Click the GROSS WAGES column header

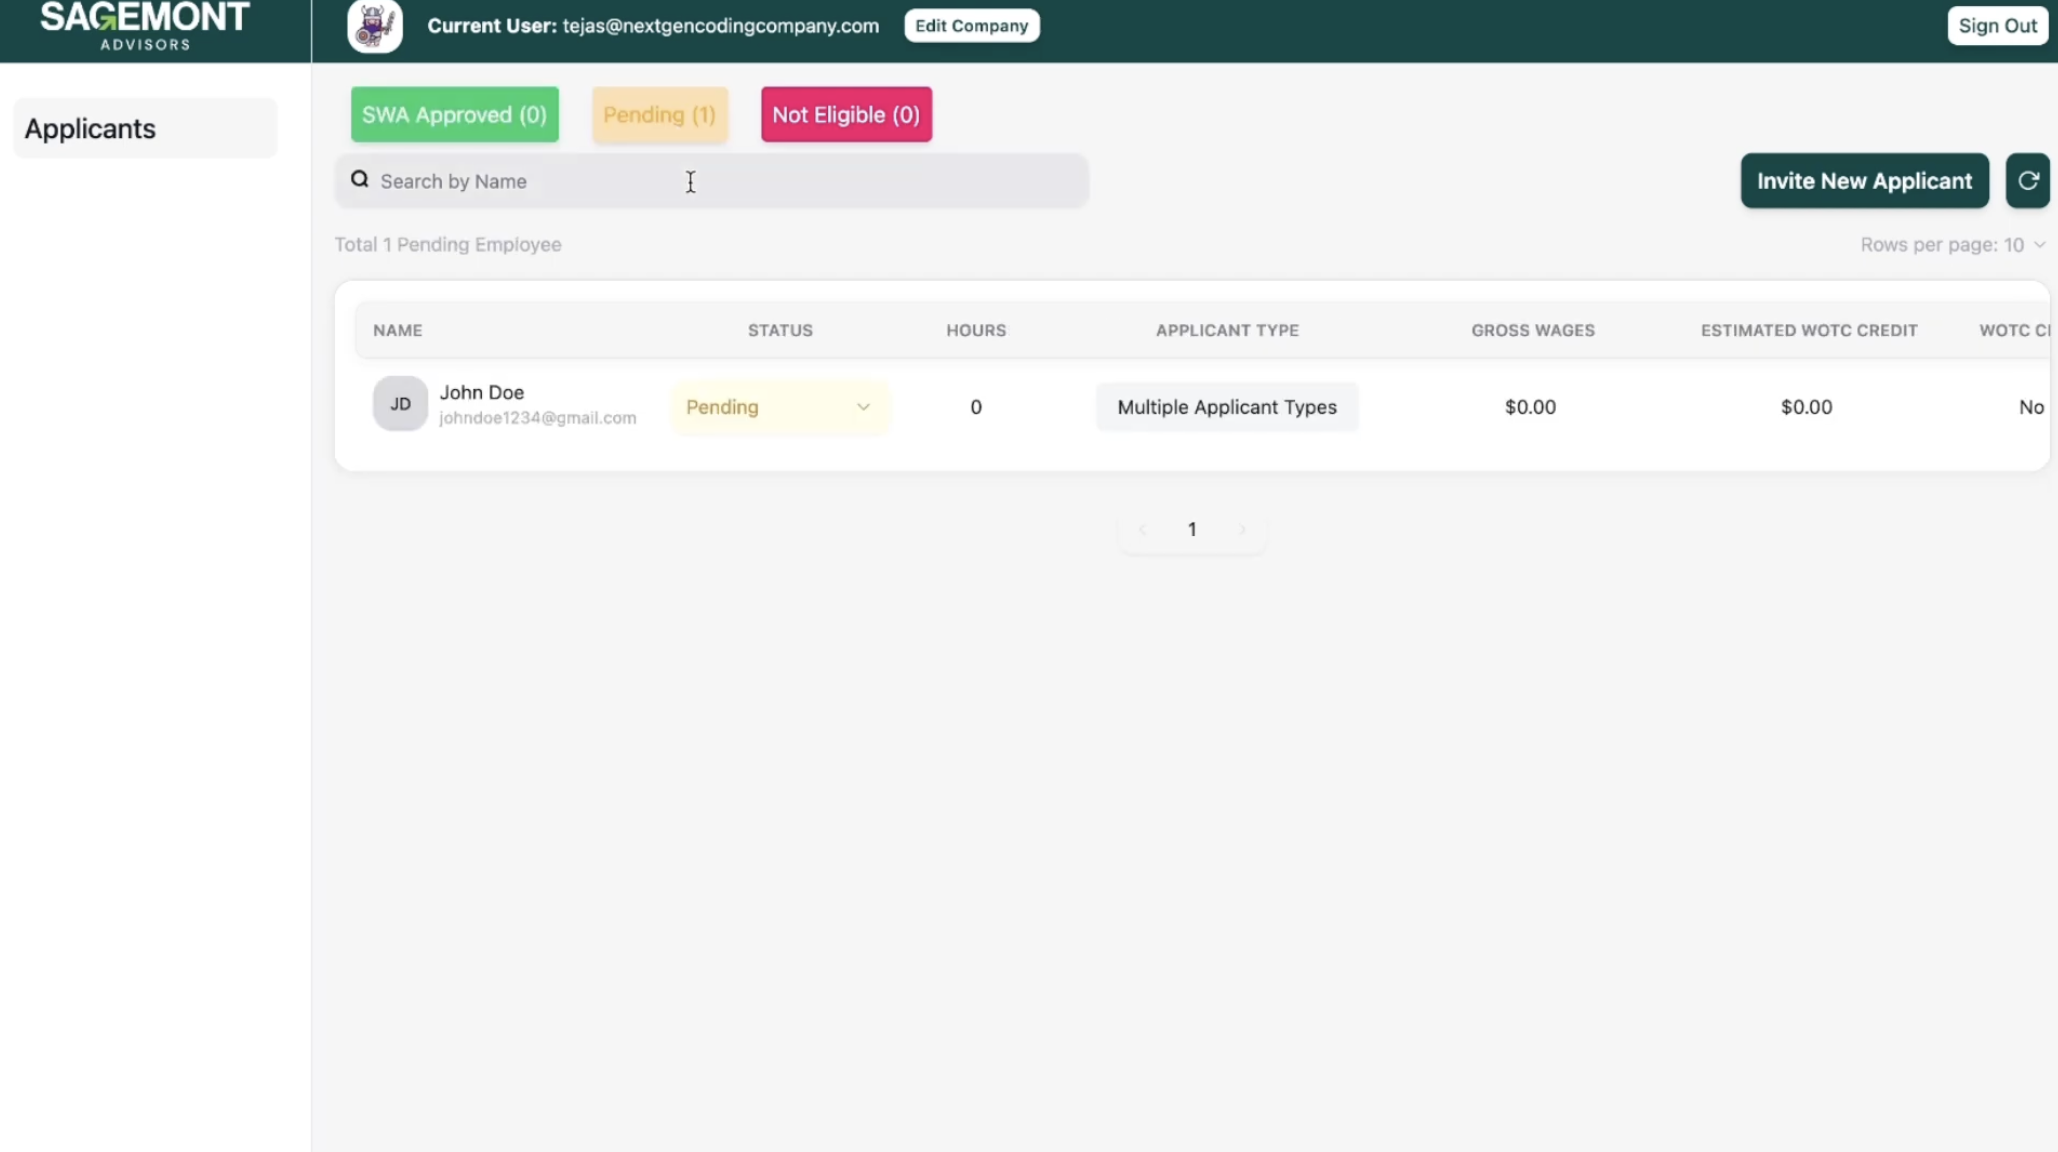point(1532,330)
